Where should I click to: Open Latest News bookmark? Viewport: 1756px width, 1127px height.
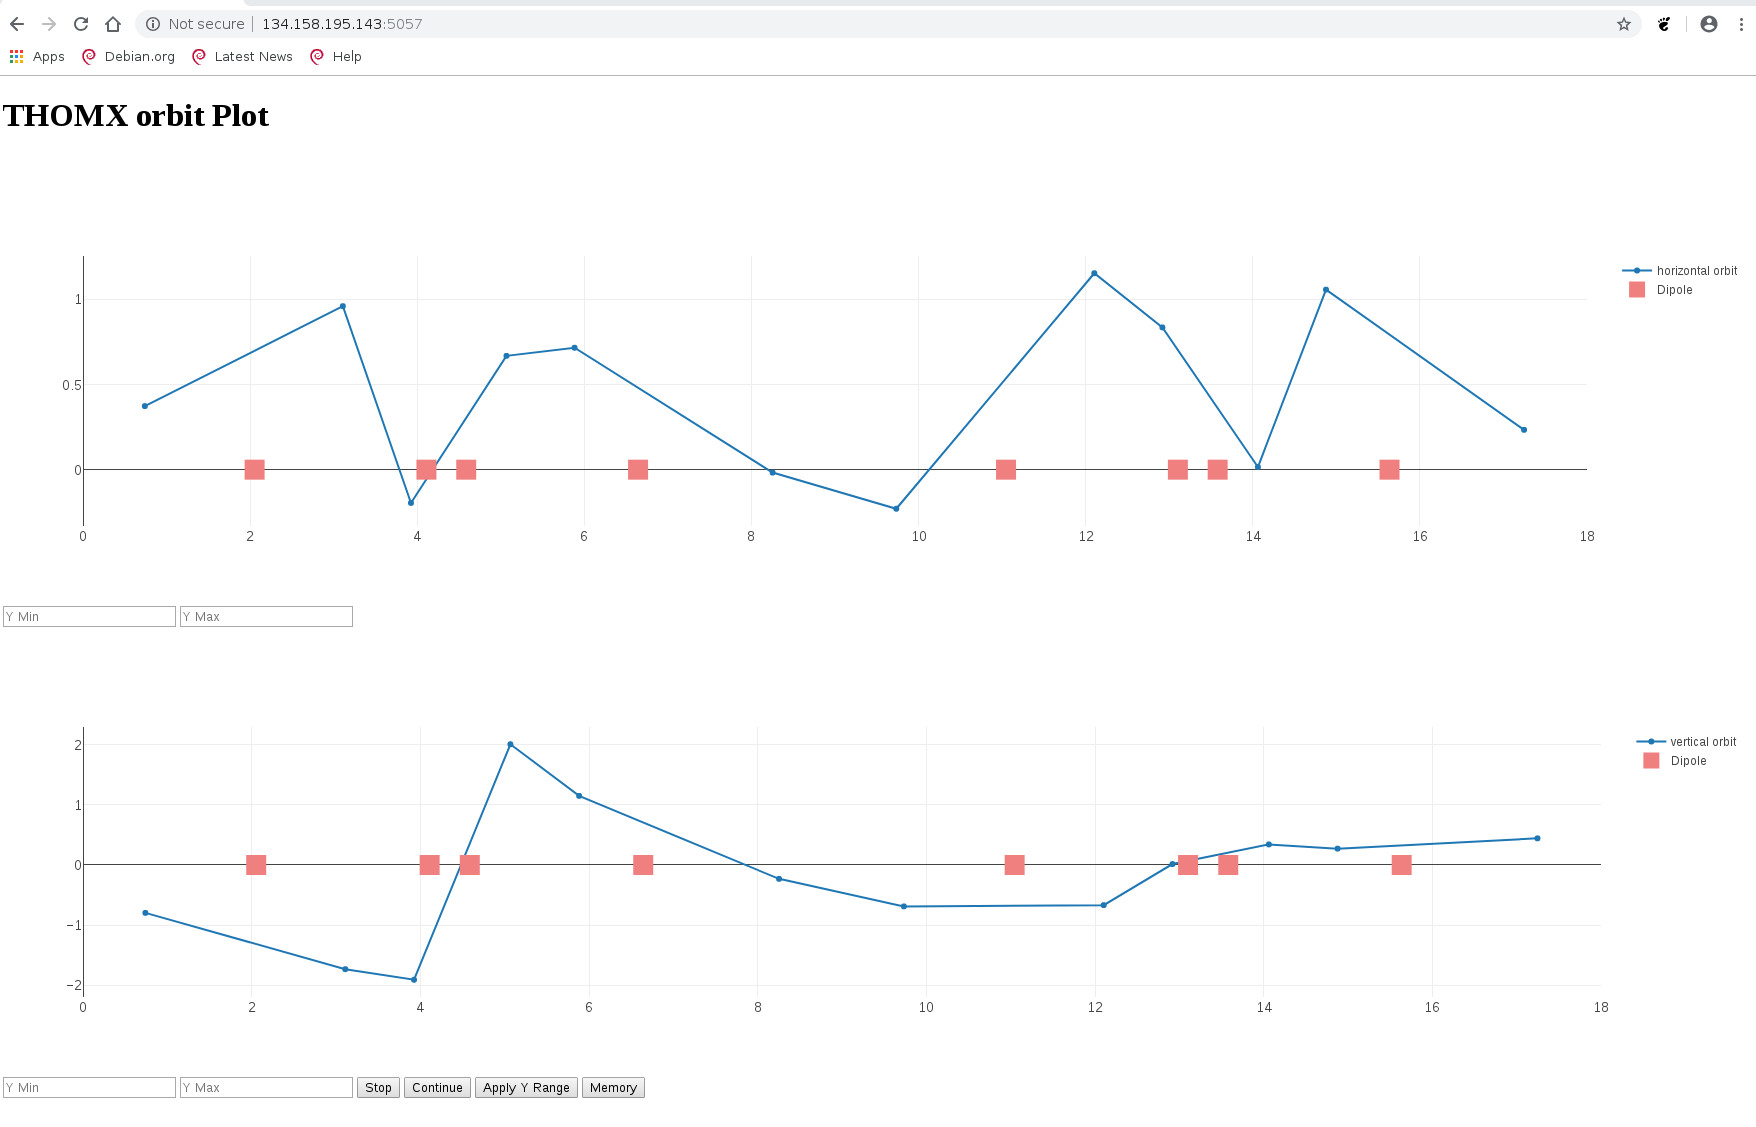[242, 57]
